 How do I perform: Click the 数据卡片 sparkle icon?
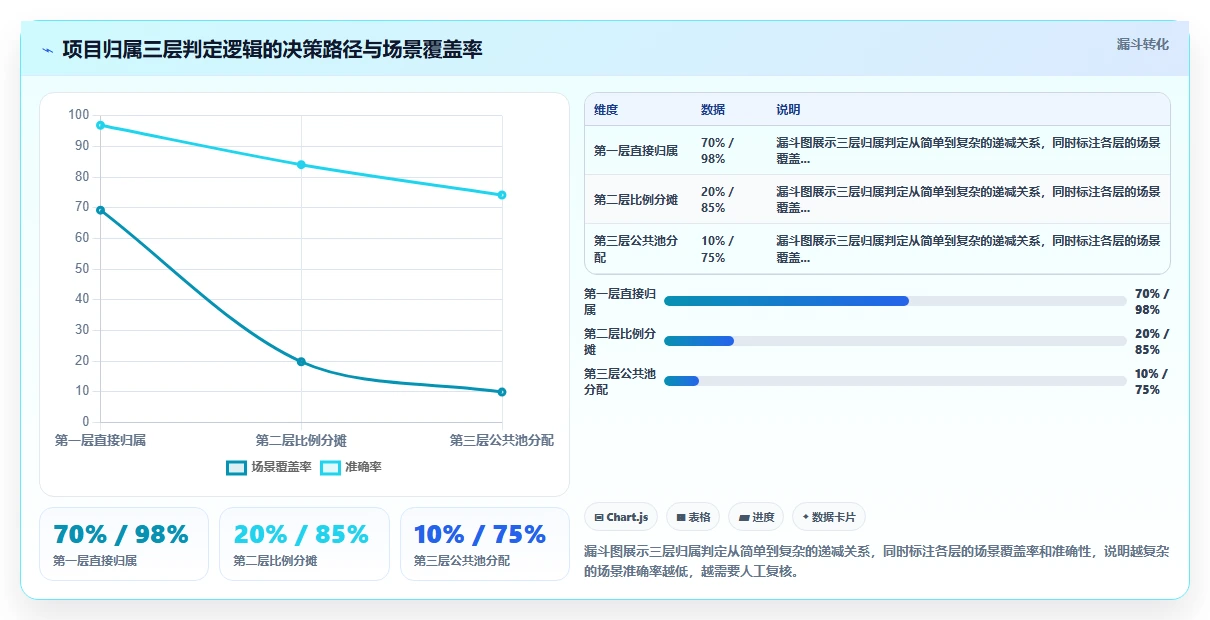click(x=806, y=517)
